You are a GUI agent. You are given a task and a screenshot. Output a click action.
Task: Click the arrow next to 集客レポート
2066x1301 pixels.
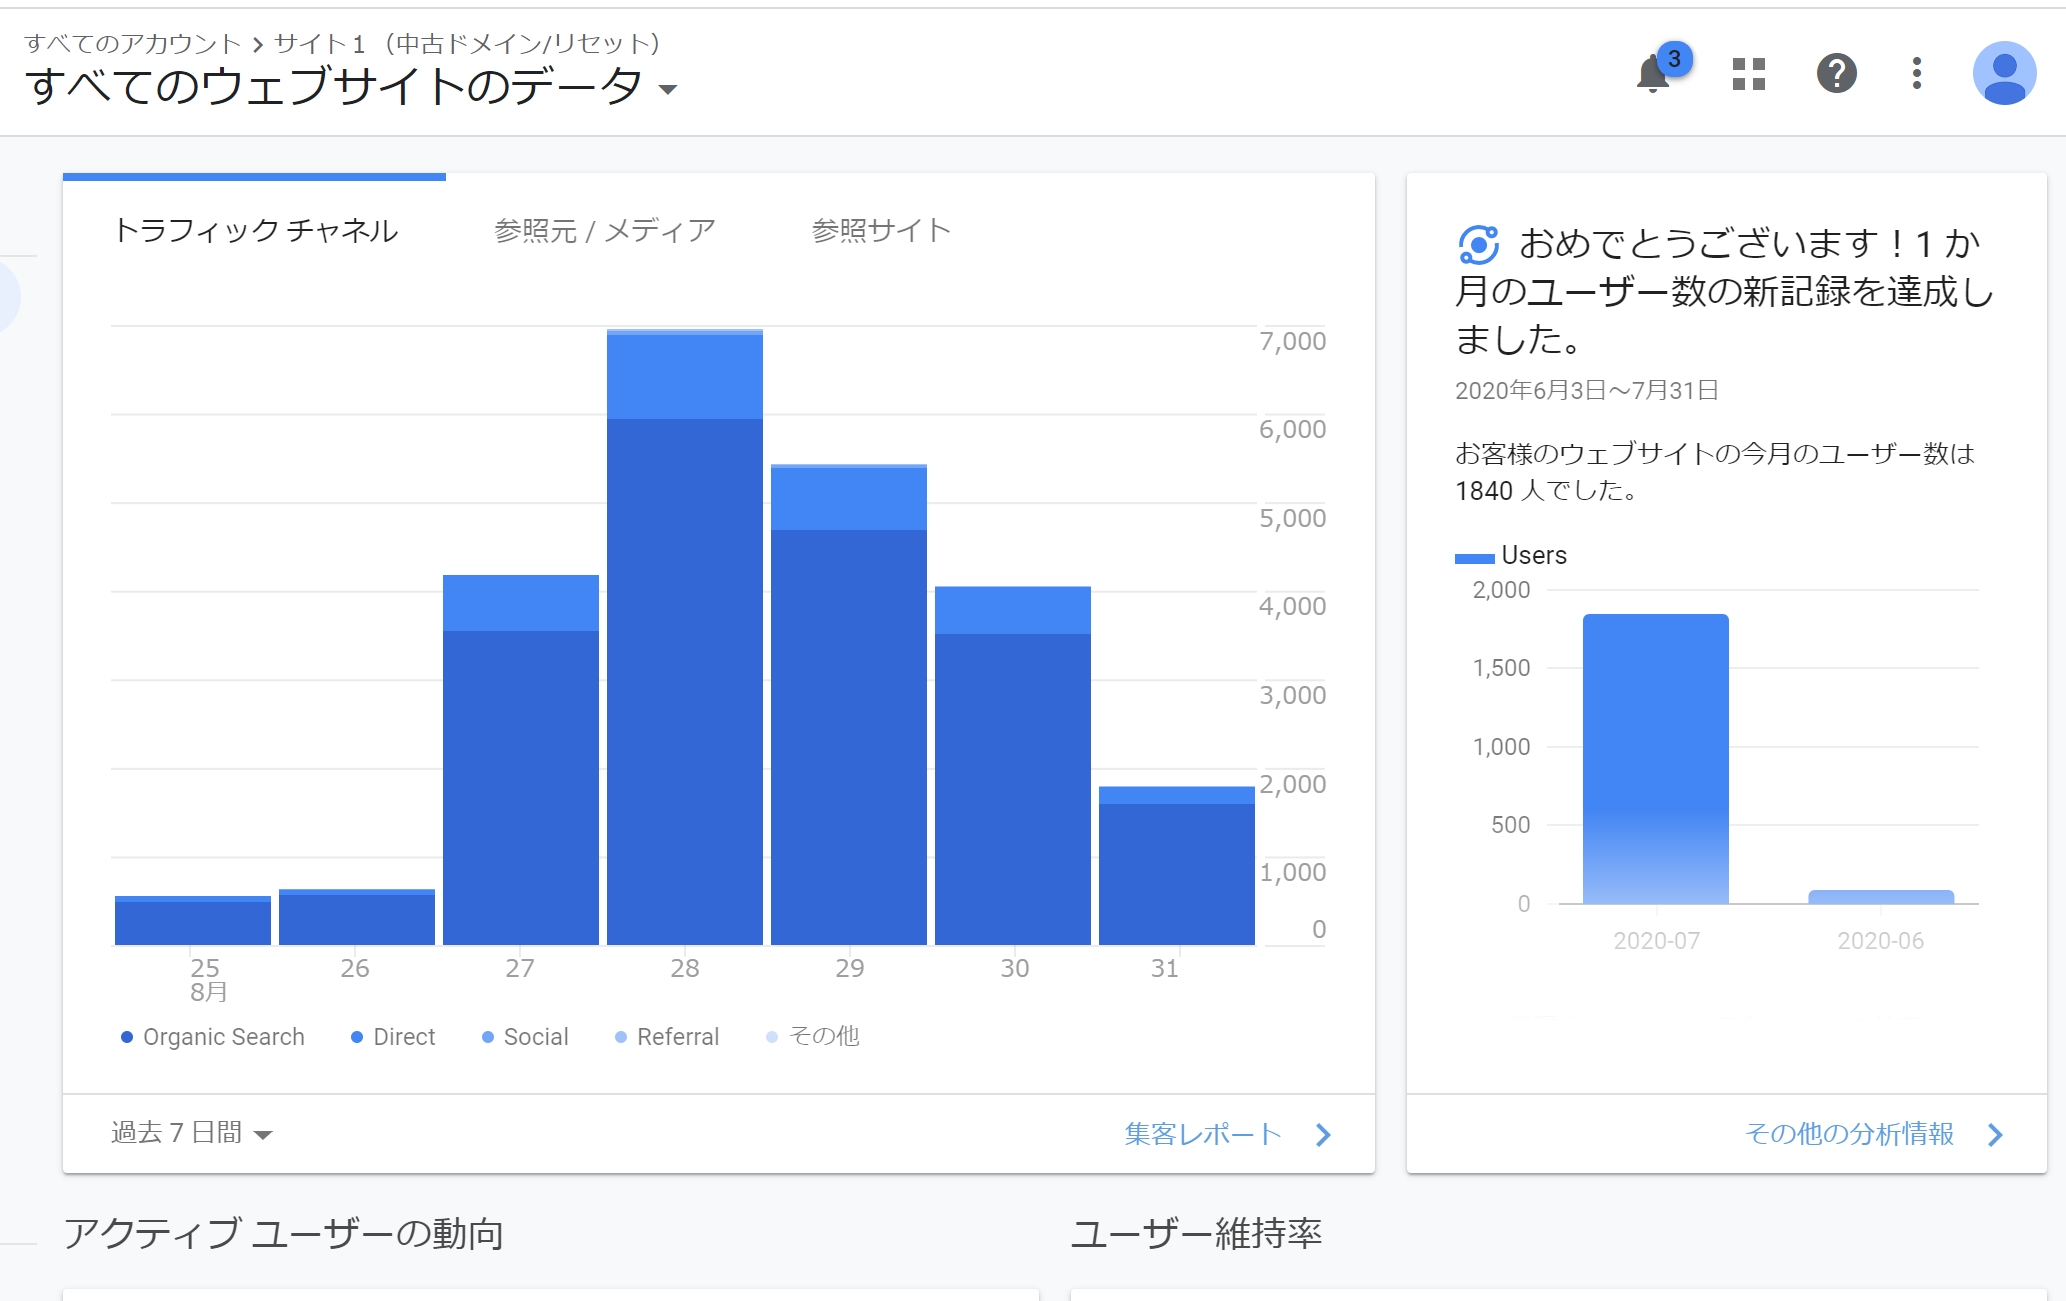[1323, 1134]
